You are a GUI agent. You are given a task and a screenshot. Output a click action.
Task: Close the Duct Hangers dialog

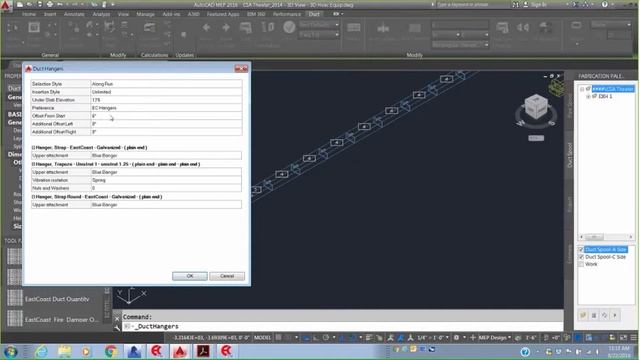[241, 69]
